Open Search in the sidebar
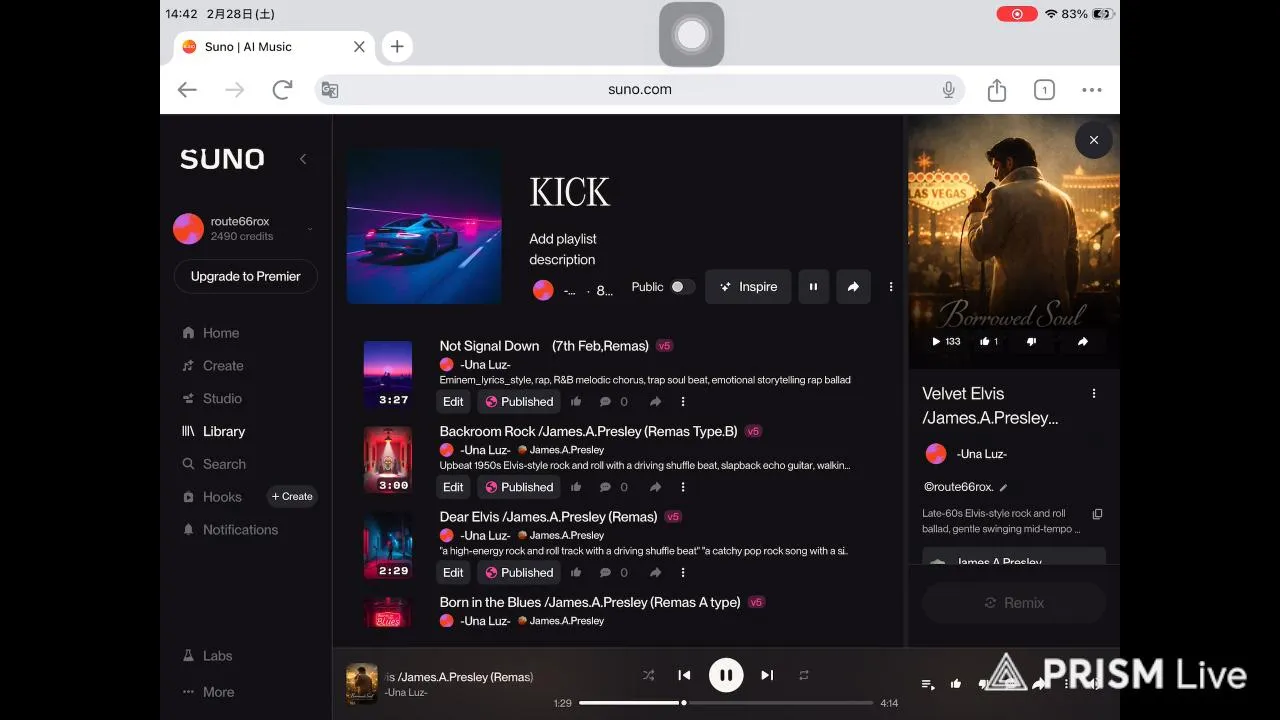Image resolution: width=1280 pixels, height=720 pixels. pos(214,464)
